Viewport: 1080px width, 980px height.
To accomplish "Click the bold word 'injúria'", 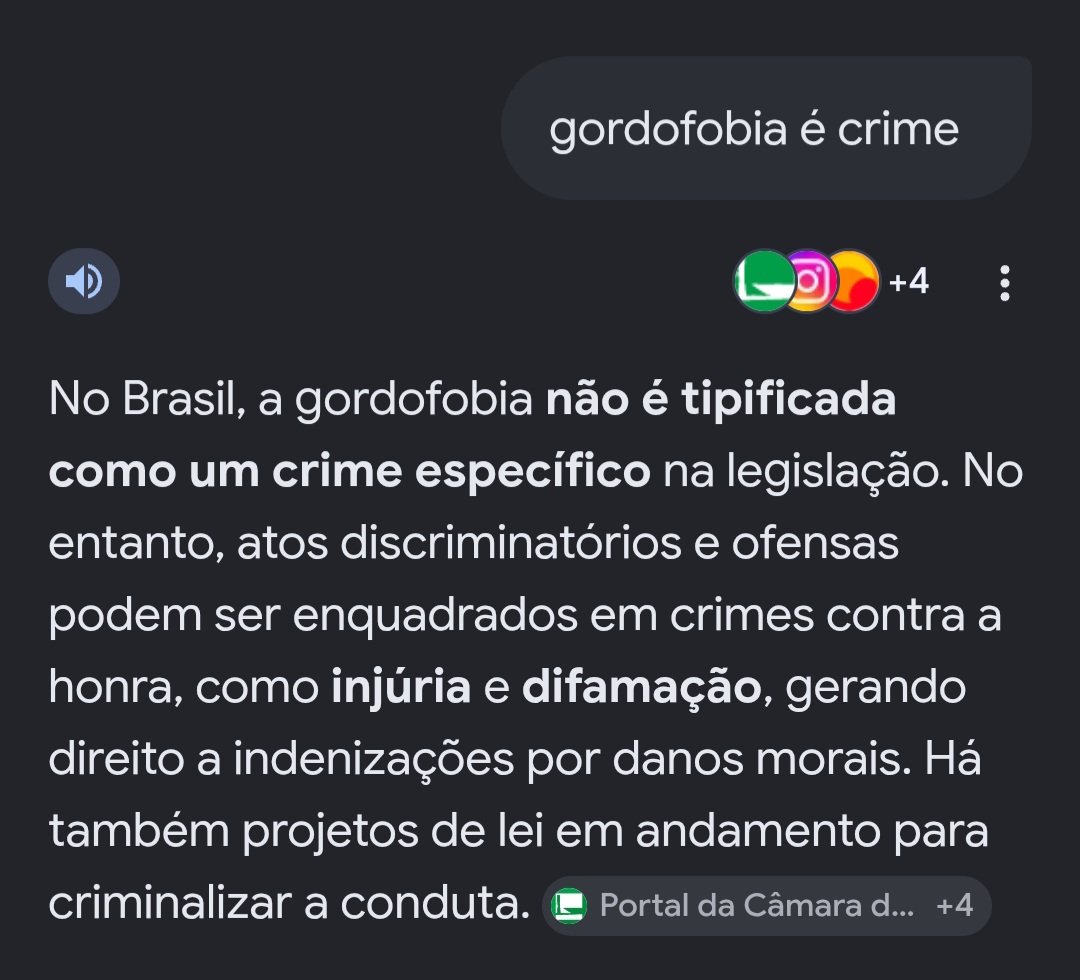I will [401, 687].
